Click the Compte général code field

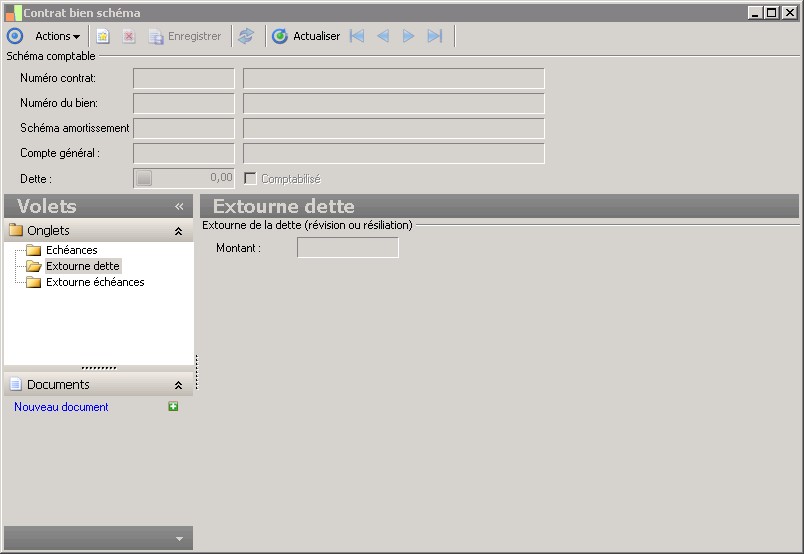(184, 153)
